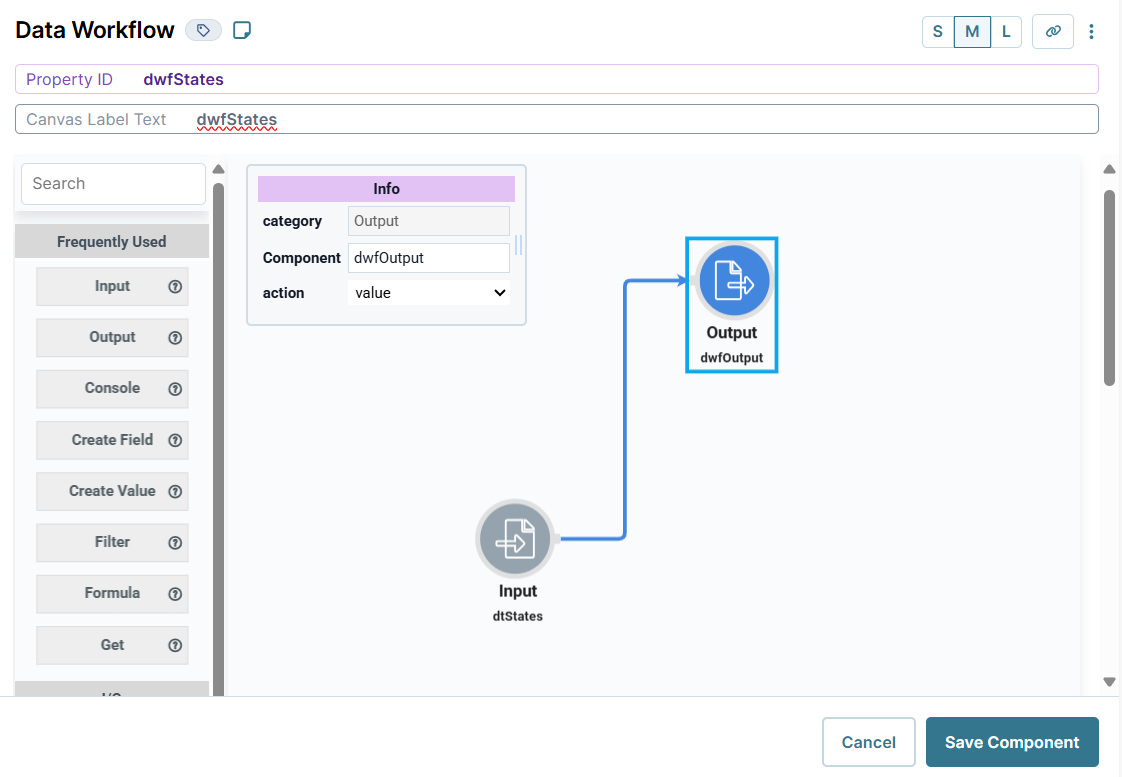Edit the Component dwfOutput field
Viewport: 1122px width, 777px height.
pos(429,258)
